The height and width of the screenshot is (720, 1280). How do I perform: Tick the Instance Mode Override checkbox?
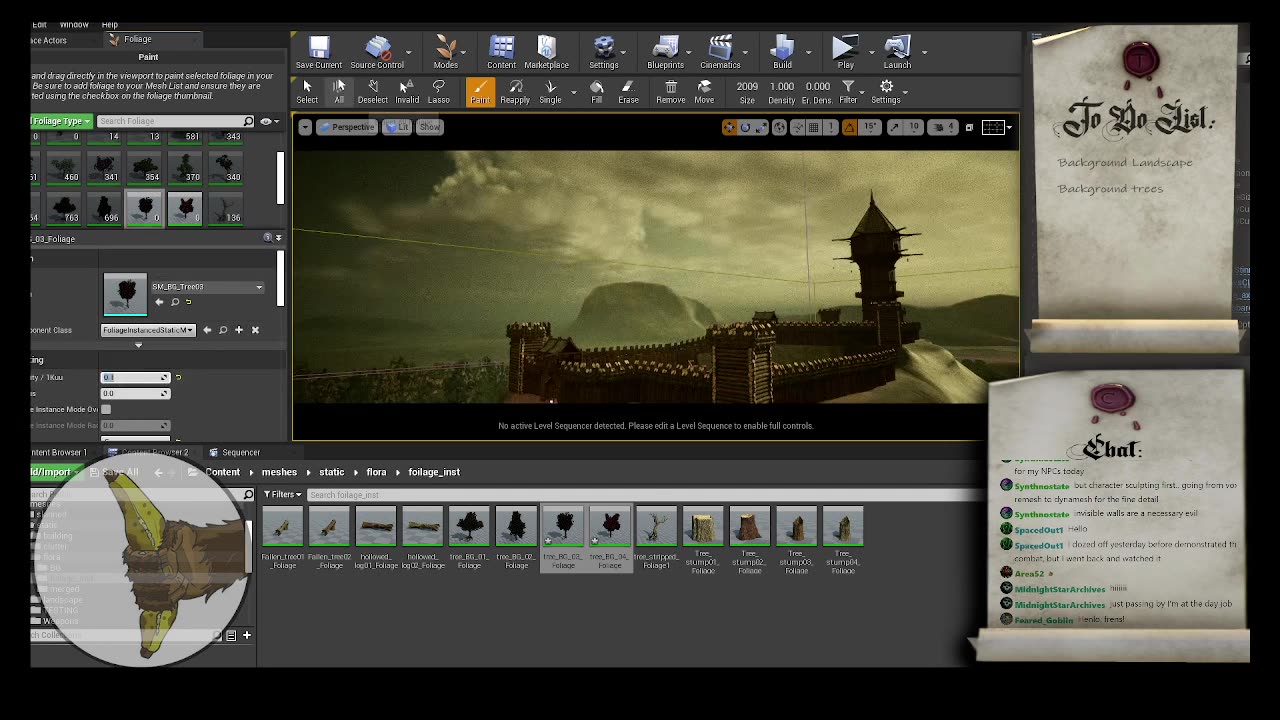(106, 409)
